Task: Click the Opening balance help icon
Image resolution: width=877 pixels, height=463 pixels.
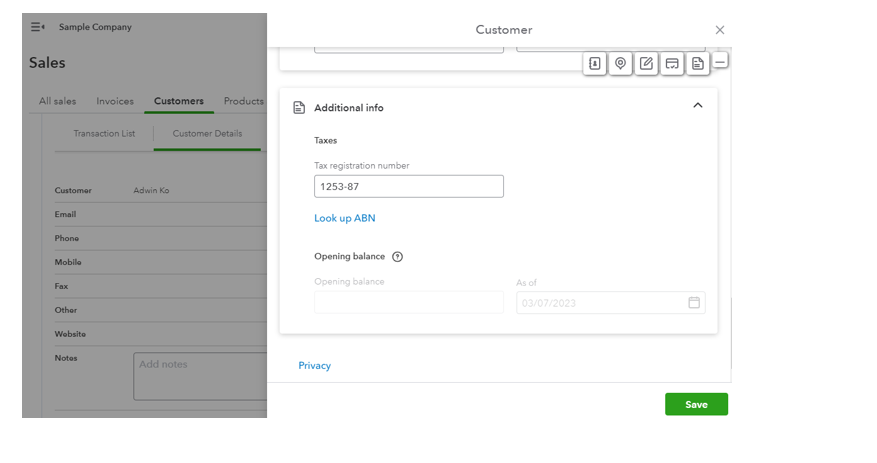Action: (398, 257)
